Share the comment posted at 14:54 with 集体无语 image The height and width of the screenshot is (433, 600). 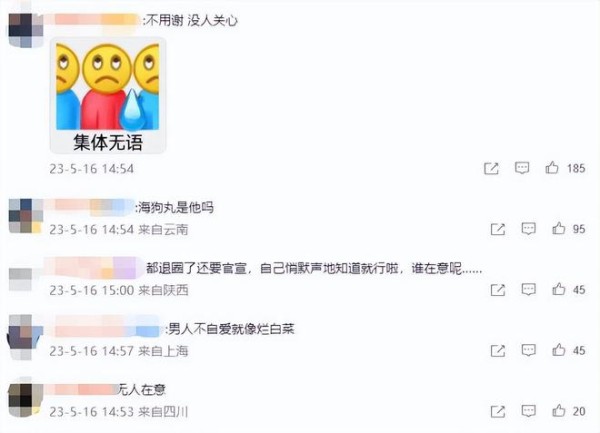pyautogui.click(x=491, y=168)
